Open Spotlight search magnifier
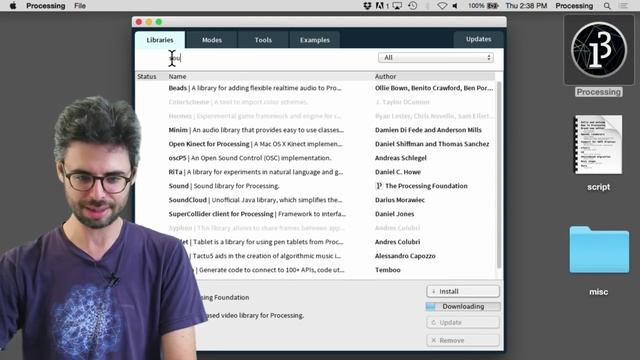Image resolution: width=640 pixels, height=360 pixels. click(607, 6)
